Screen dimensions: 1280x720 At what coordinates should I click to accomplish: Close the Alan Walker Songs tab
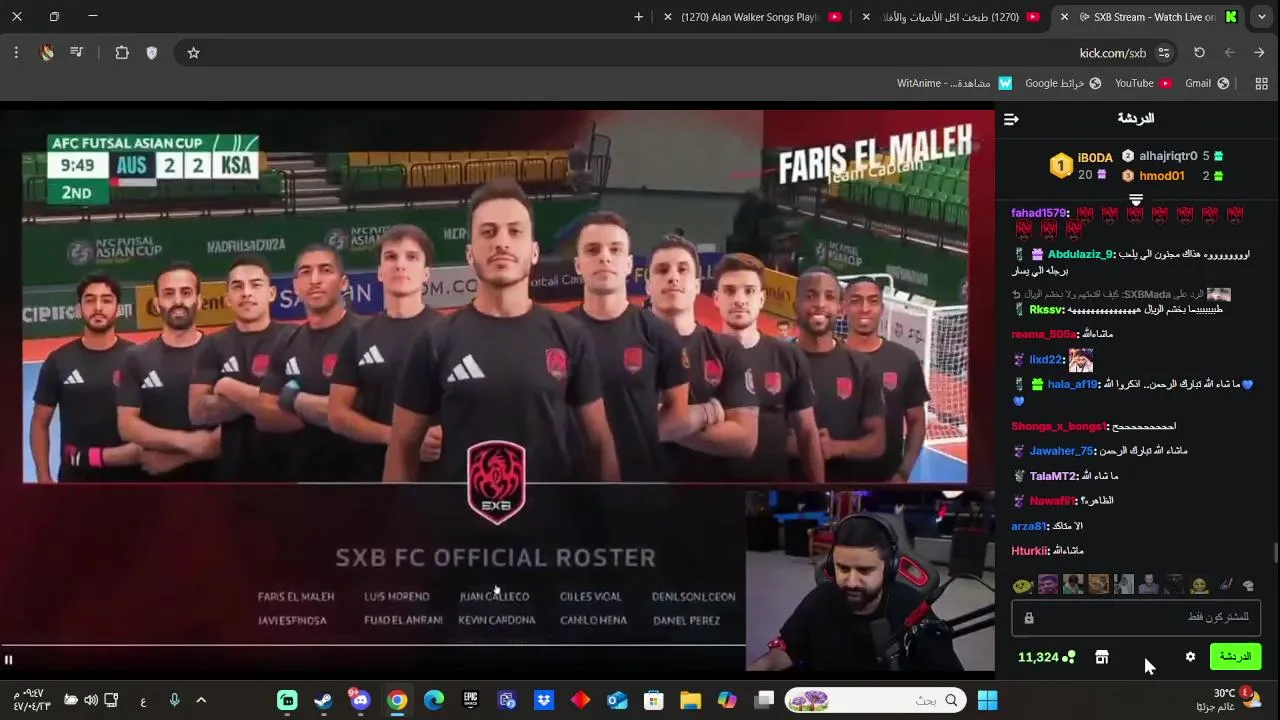[x=668, y=17]
